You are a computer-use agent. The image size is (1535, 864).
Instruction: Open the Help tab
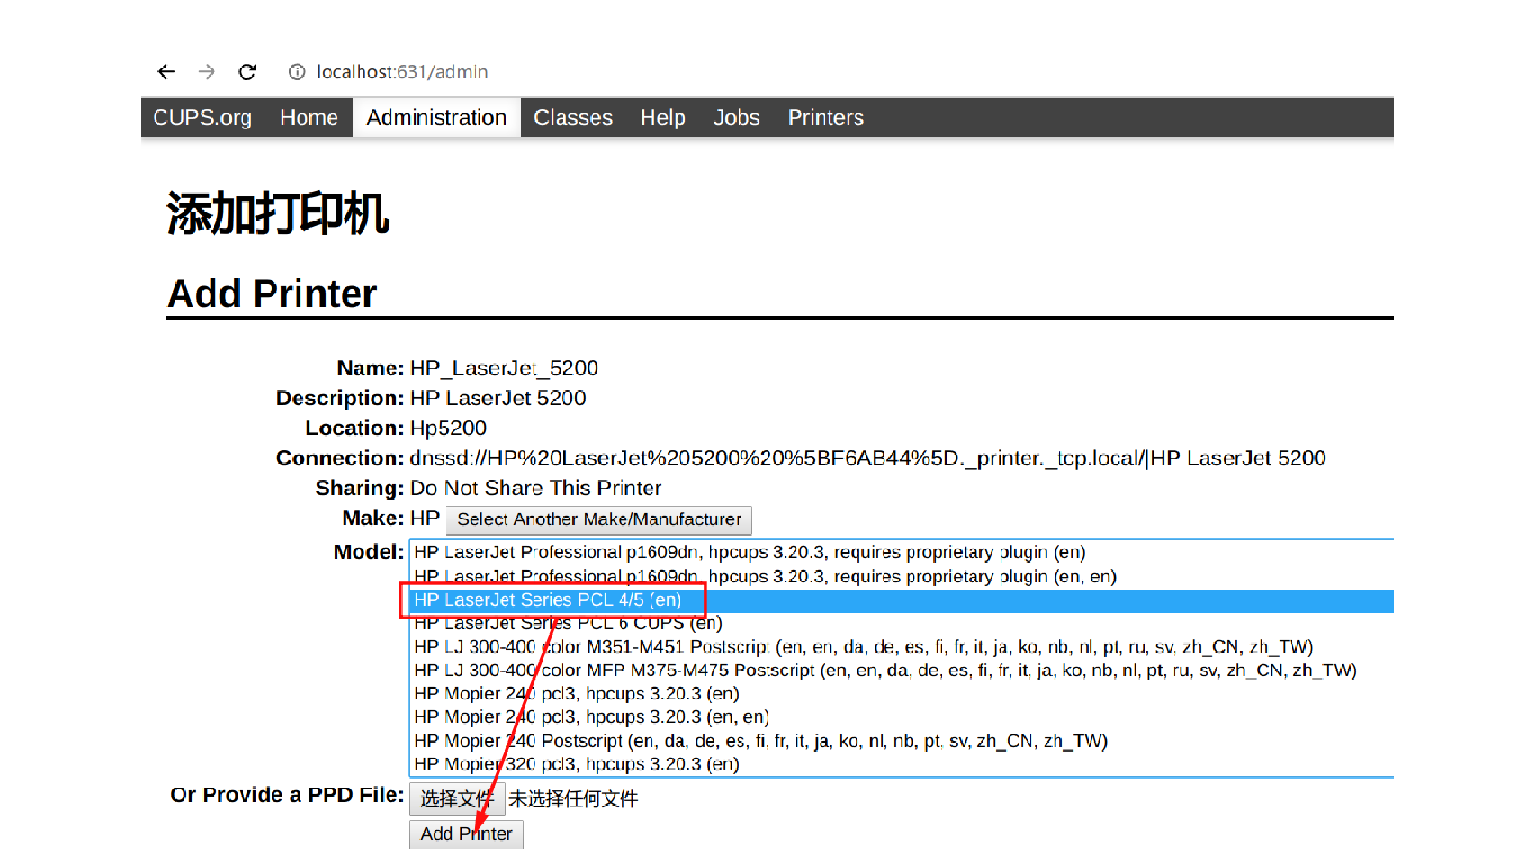pos(663,118)
